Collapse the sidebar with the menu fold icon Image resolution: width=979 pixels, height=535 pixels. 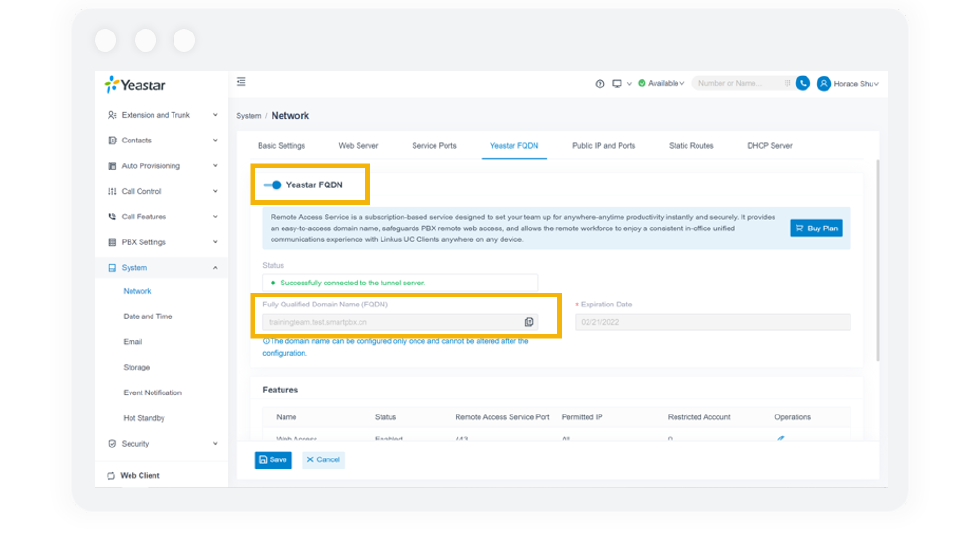coord(241,83)
